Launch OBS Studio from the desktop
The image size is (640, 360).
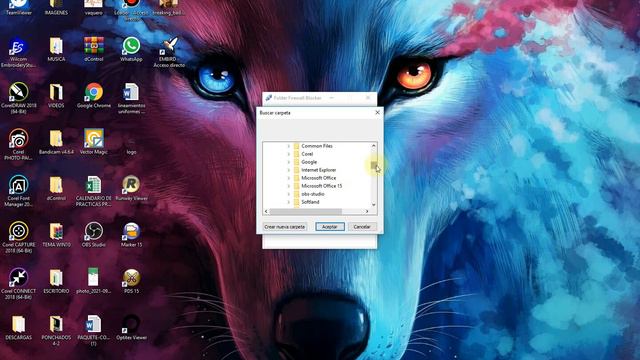[x=94, y=235]
